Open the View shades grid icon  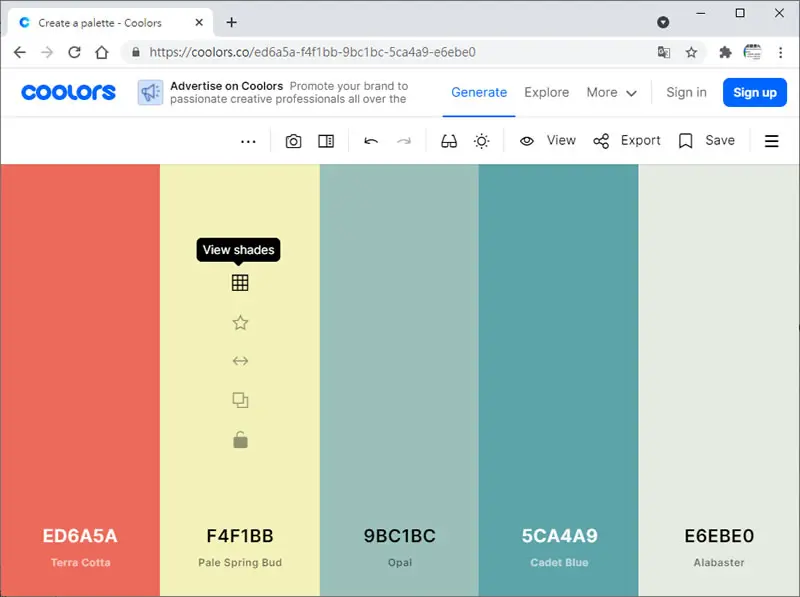pos(240,283)
